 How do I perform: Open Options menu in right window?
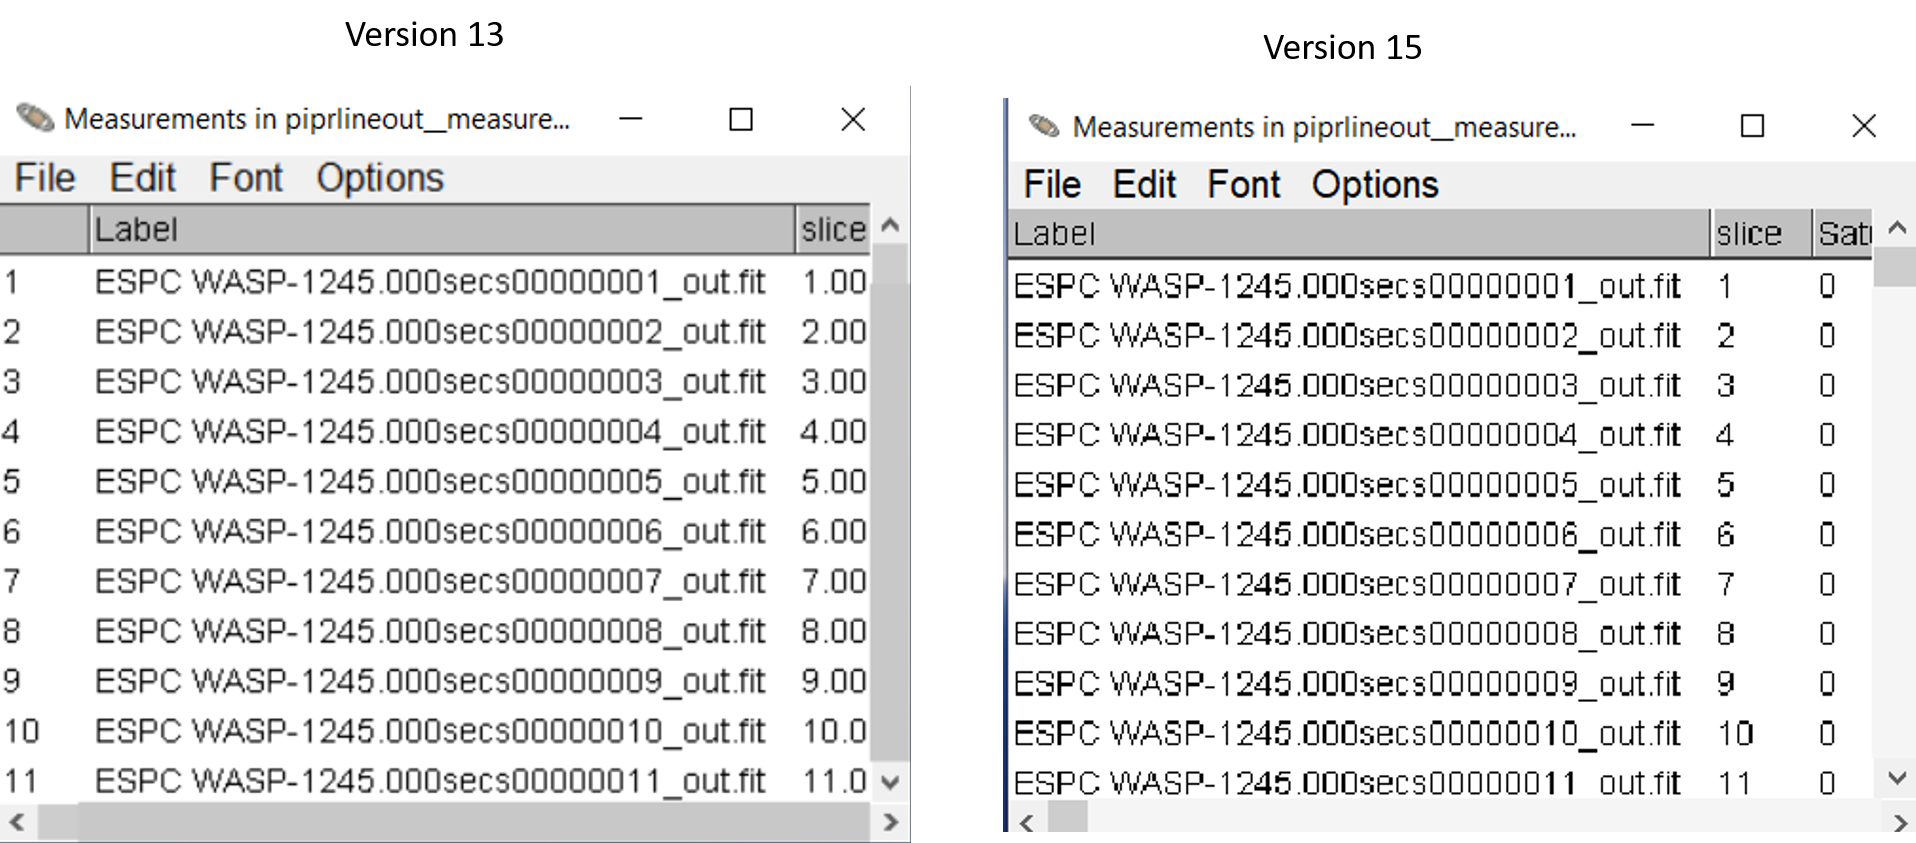[1375, 185]
